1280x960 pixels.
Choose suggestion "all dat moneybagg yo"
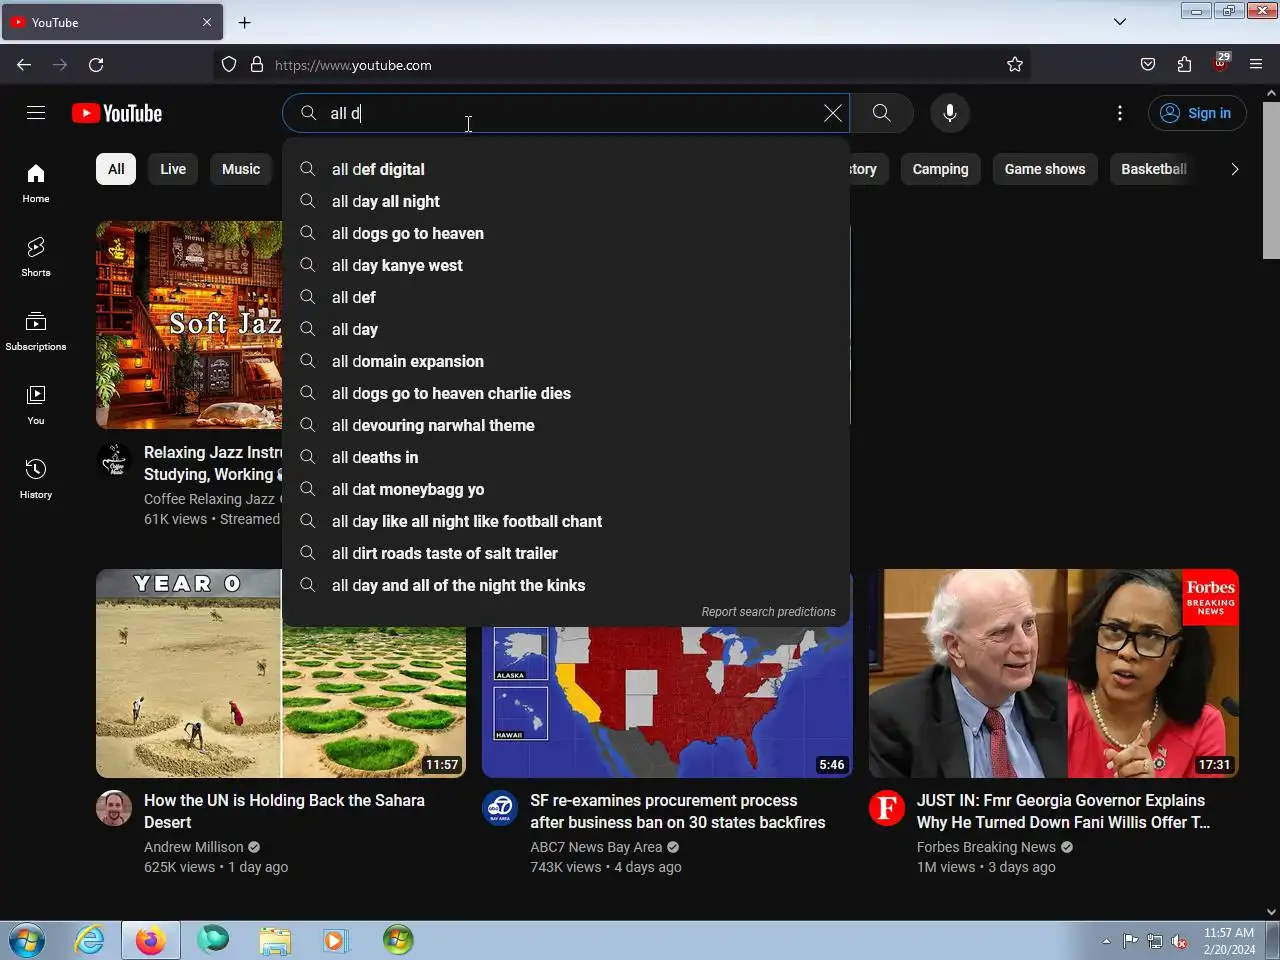(x=566, y=489)
